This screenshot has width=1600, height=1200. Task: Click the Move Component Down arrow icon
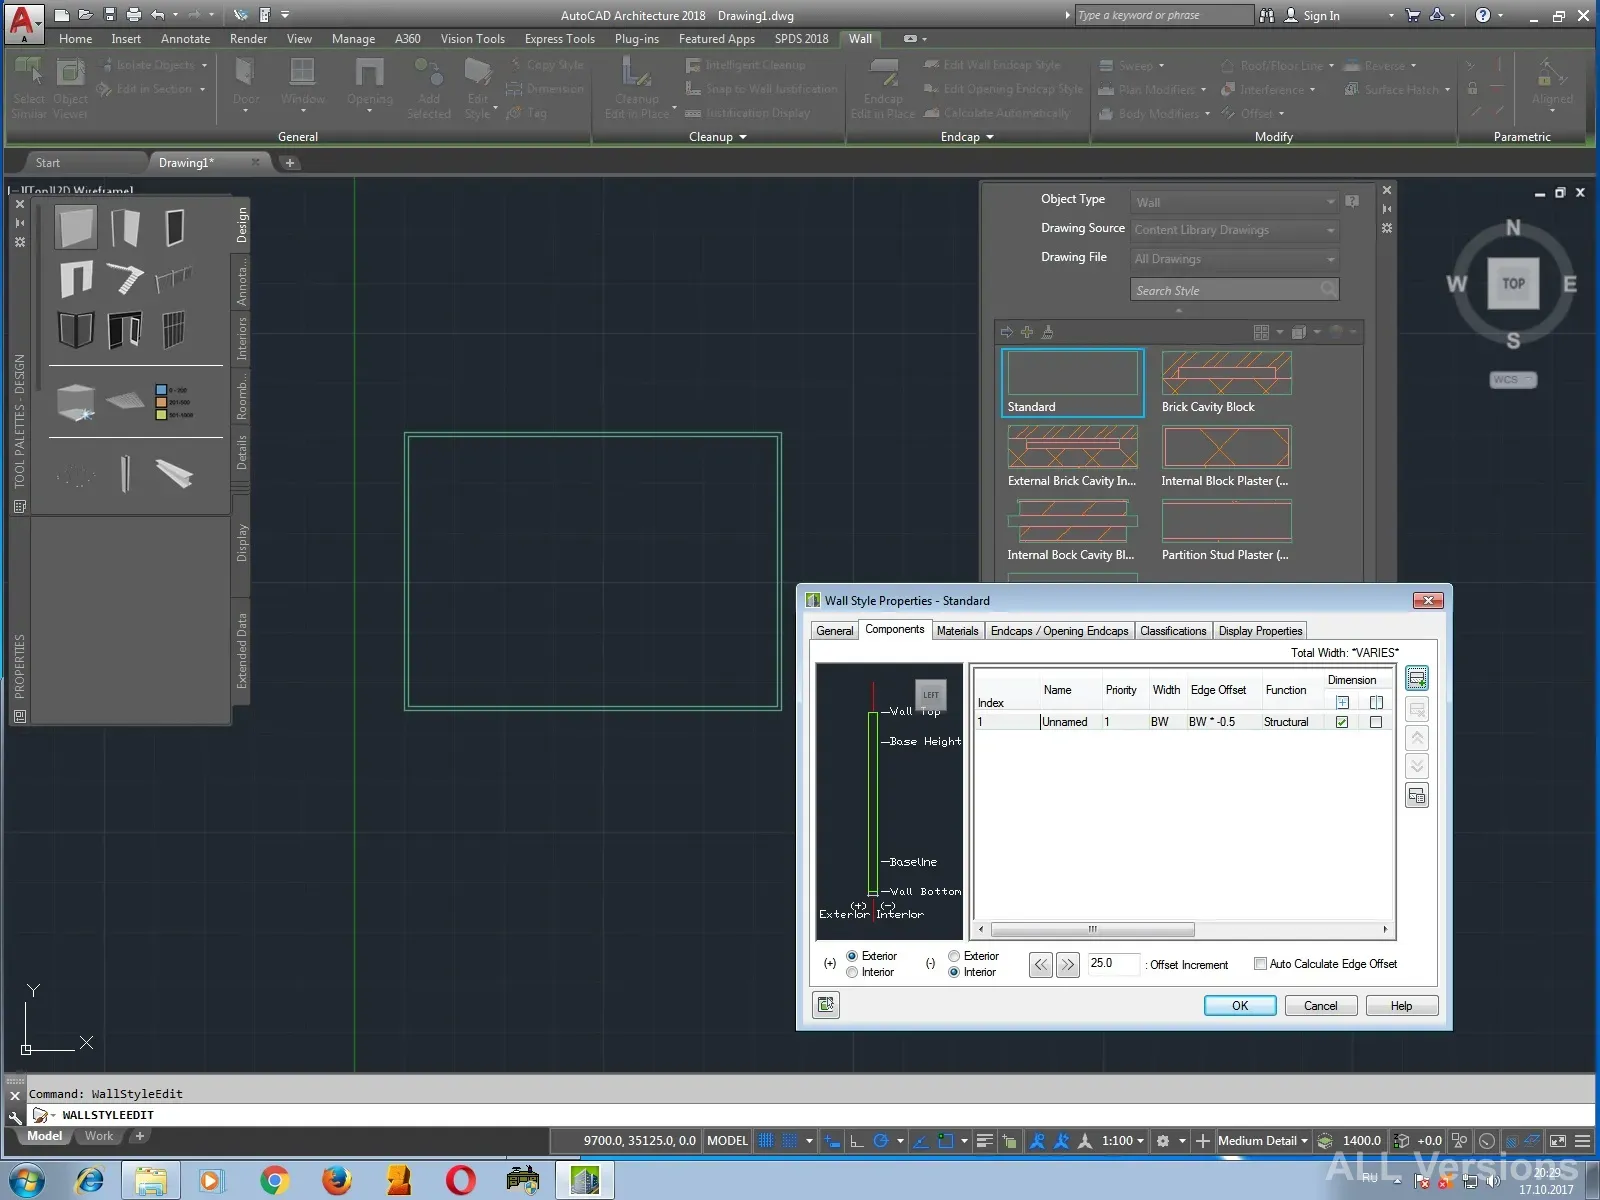(1416, 767)
